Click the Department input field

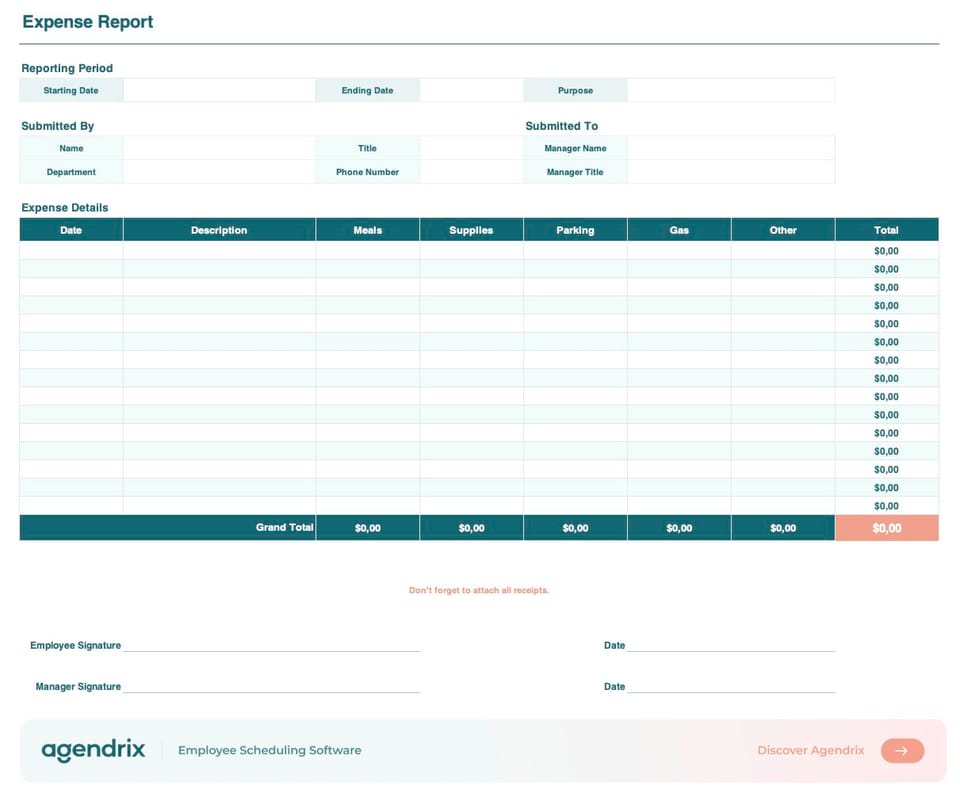(219, 172)
